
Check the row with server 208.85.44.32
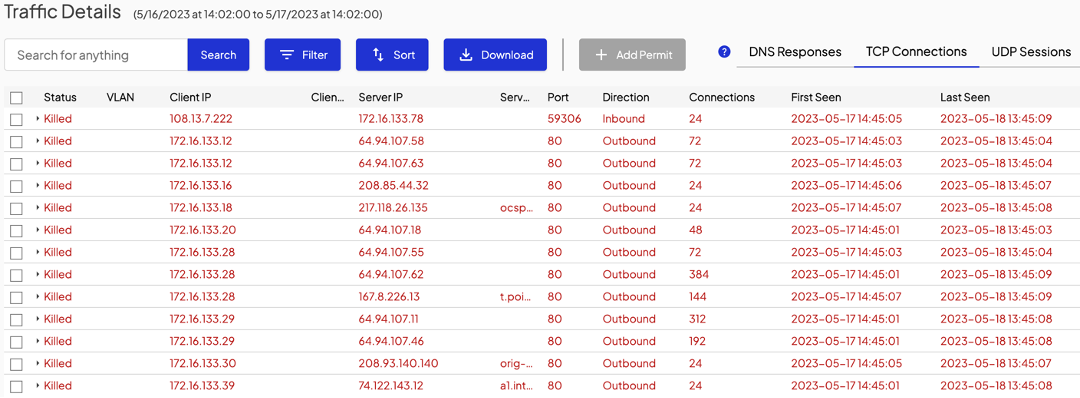click(17, 186)
